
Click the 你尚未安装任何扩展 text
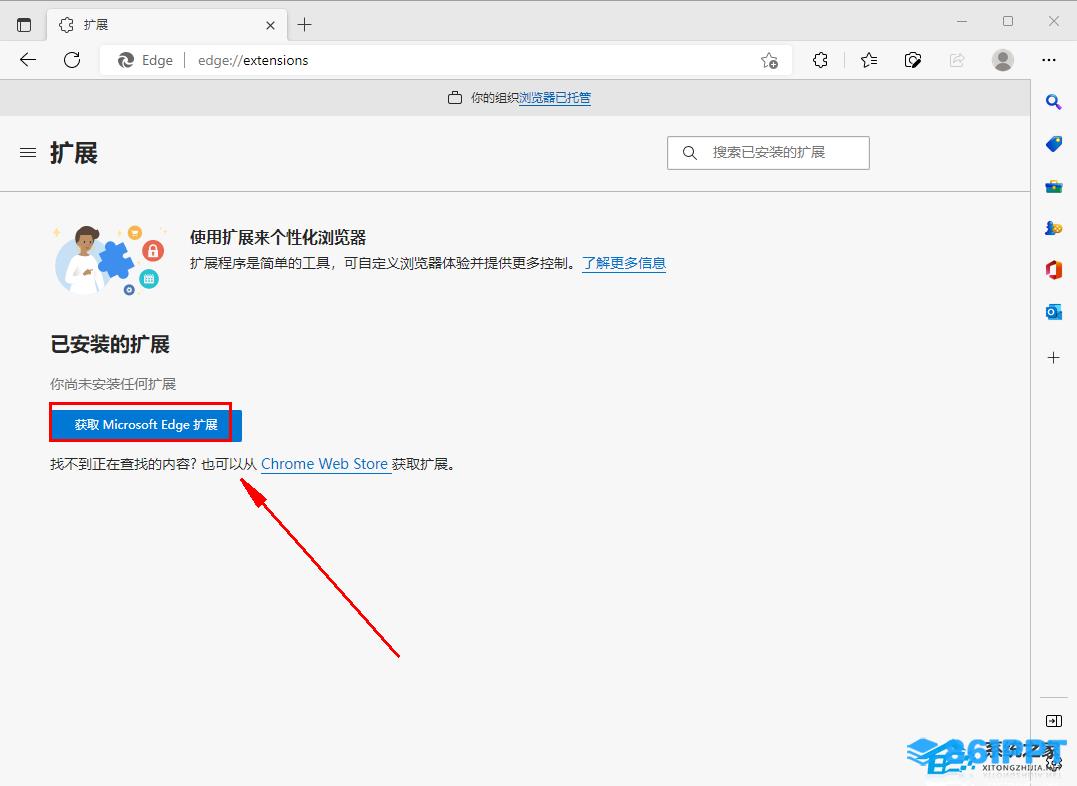[113, 383]
